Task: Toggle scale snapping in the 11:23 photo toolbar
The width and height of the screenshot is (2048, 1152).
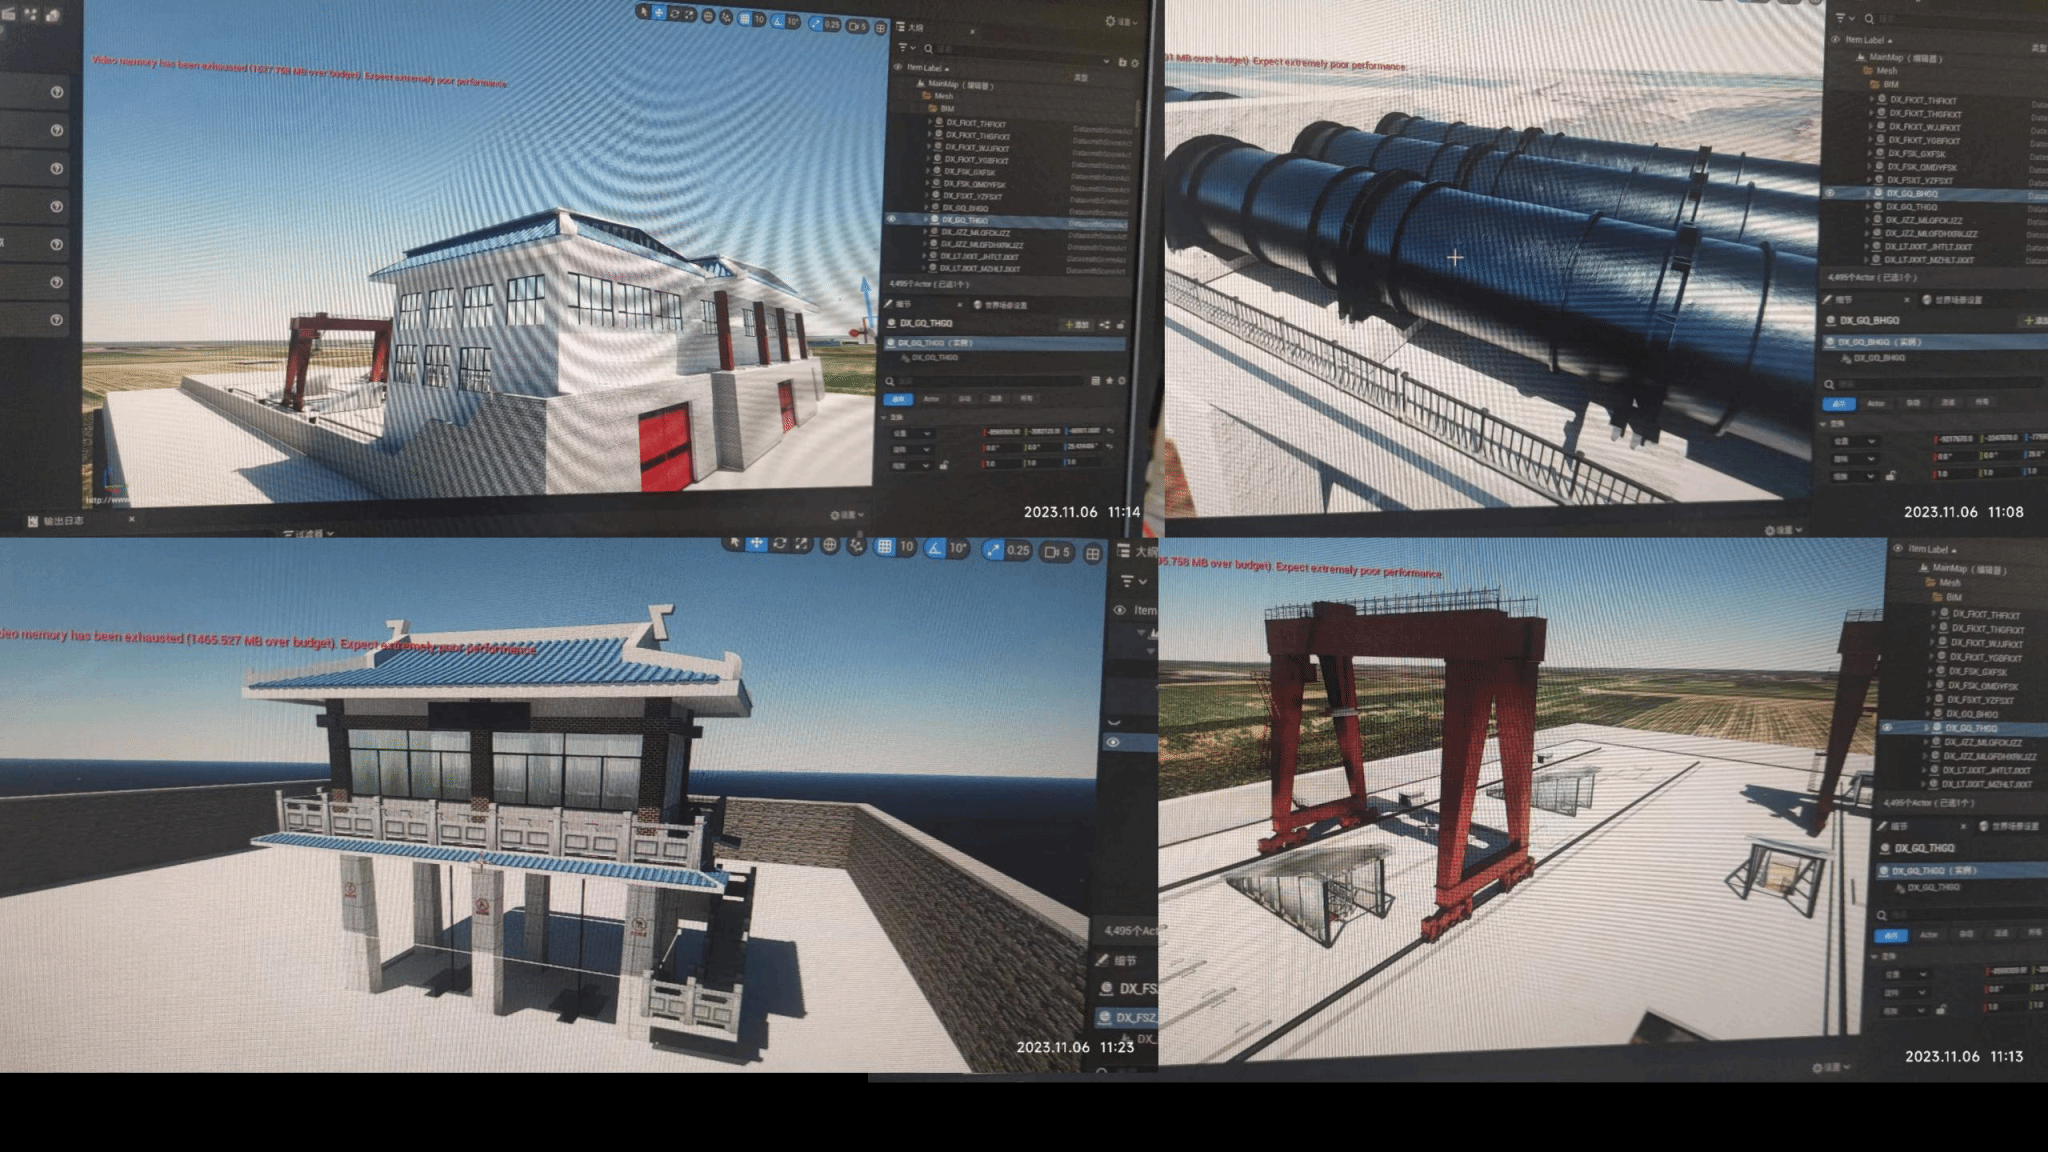Action: pos(993,550)
